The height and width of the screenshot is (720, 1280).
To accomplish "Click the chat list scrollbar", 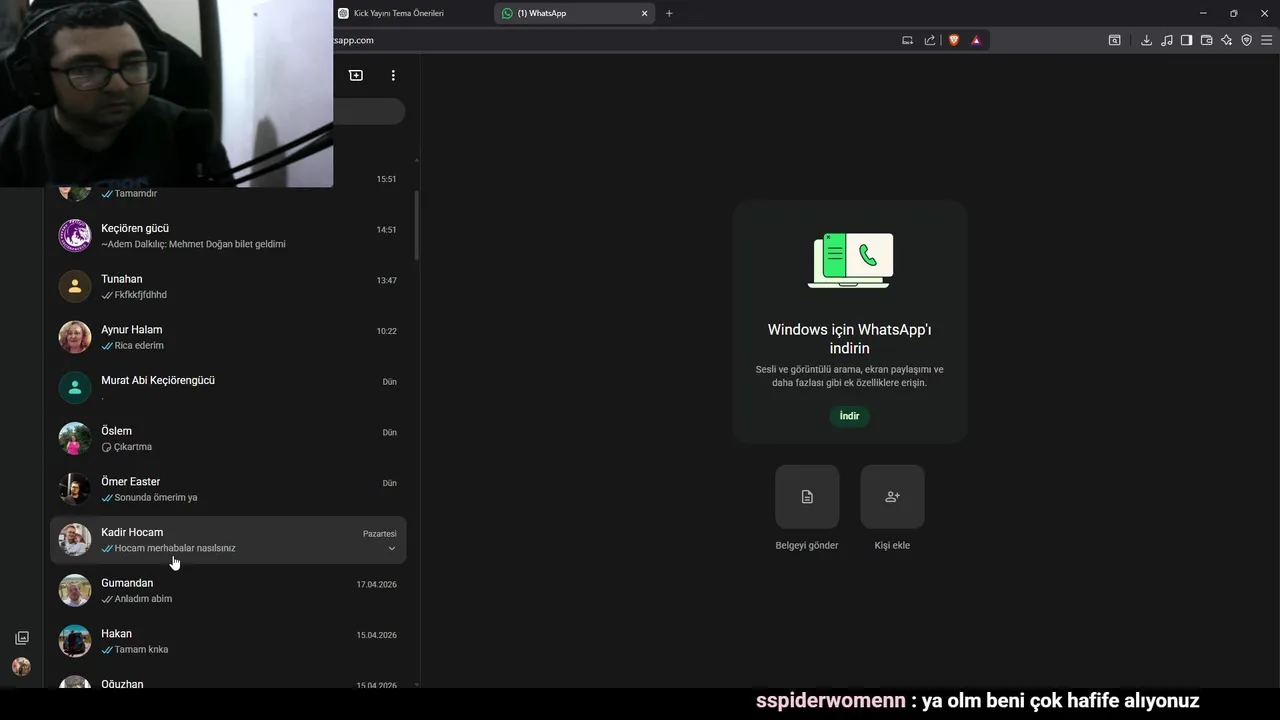I will [416, 225].
